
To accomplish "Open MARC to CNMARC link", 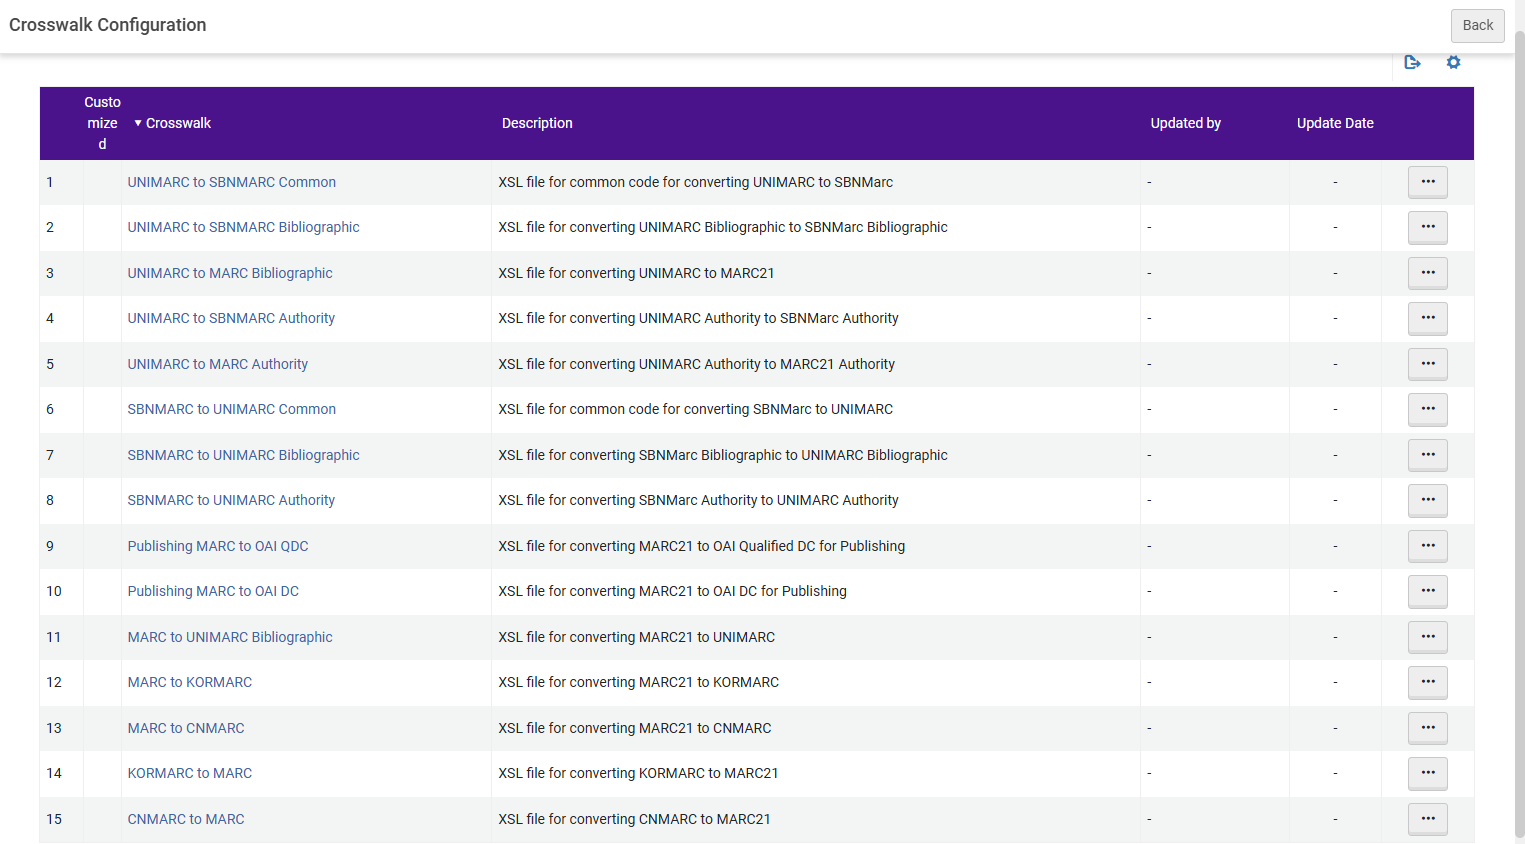I will coord(185,728).
